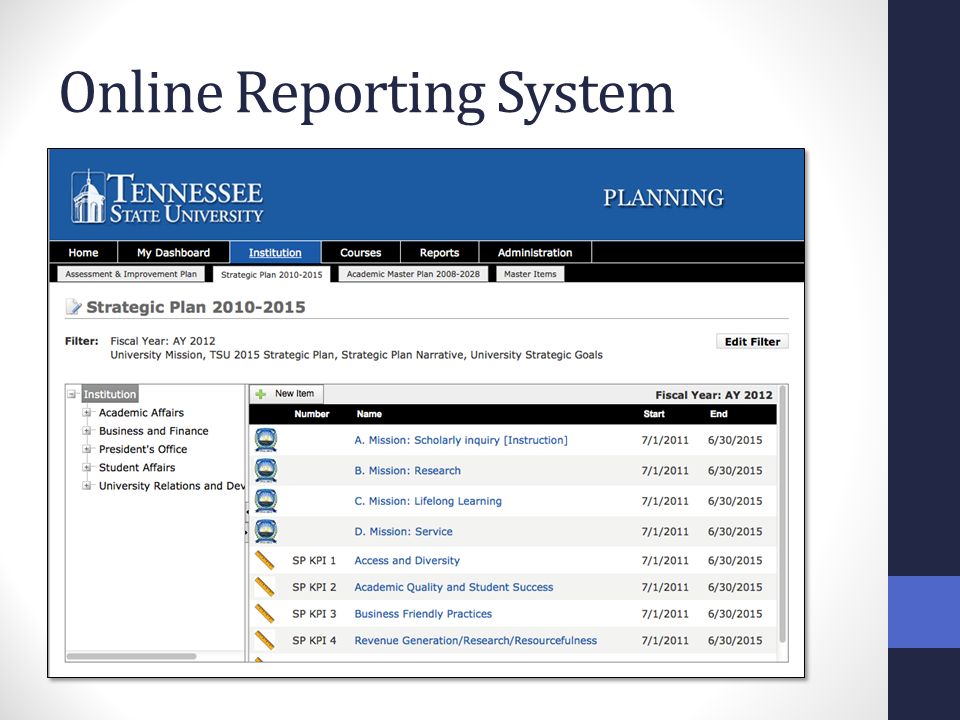This screenshot has width=960, height=720.
Task: Expand University Relations and Dev node
Action: 87,486
